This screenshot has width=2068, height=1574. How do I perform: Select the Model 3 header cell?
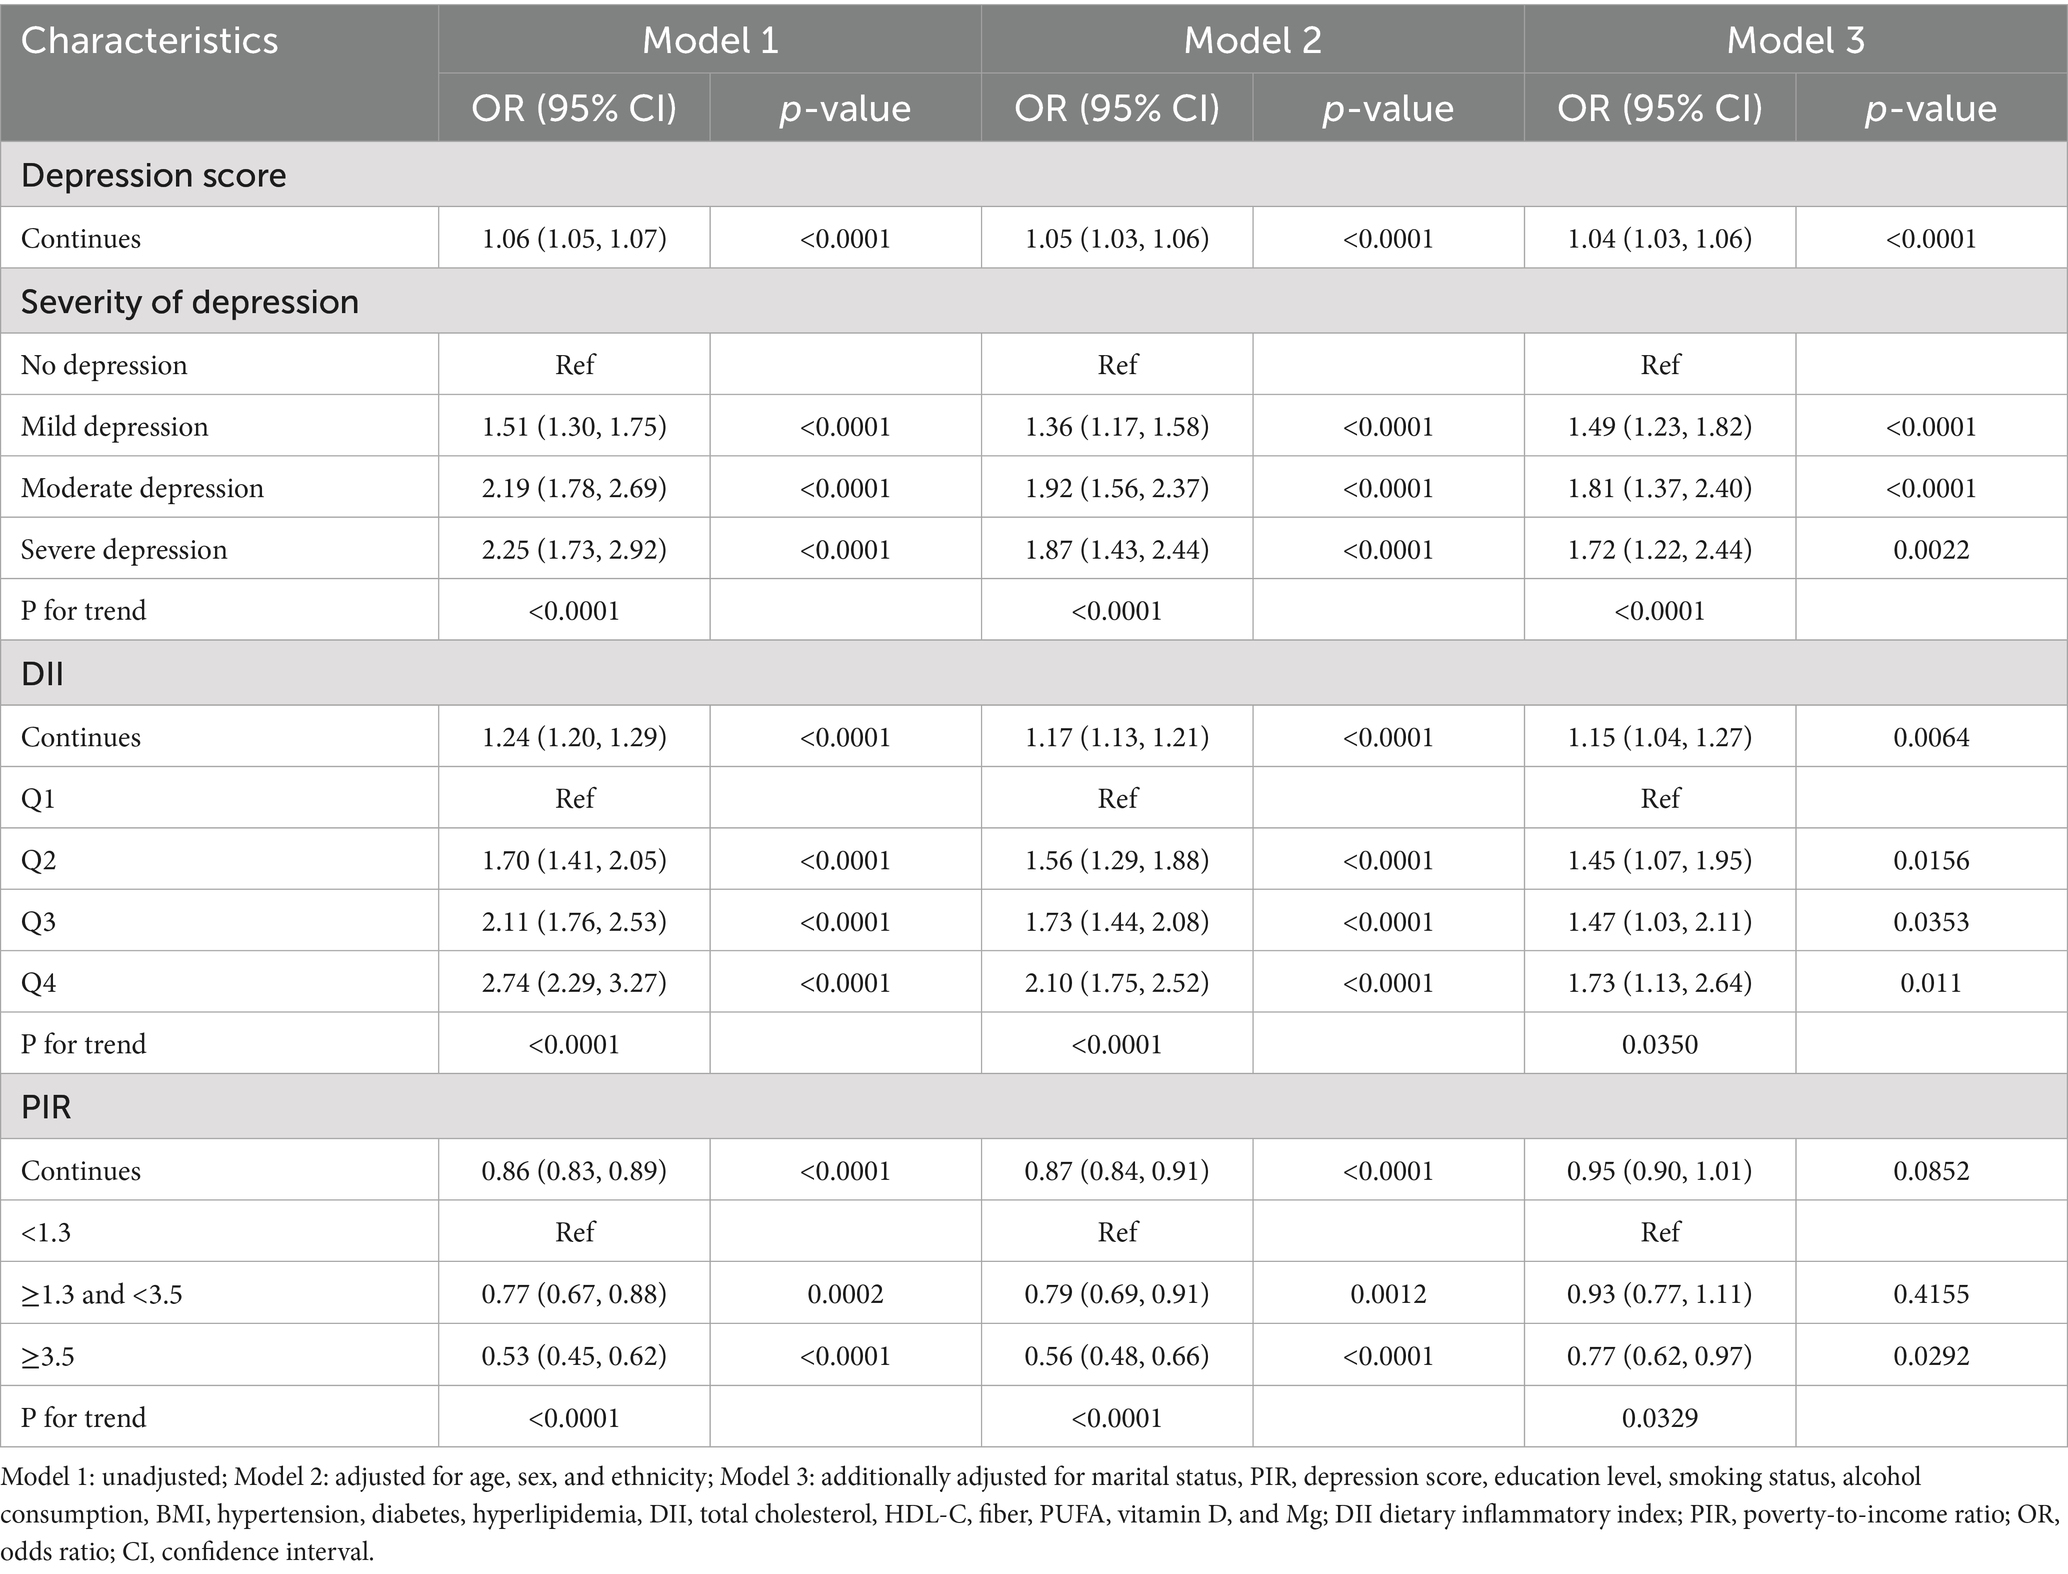pos(1796,39)
